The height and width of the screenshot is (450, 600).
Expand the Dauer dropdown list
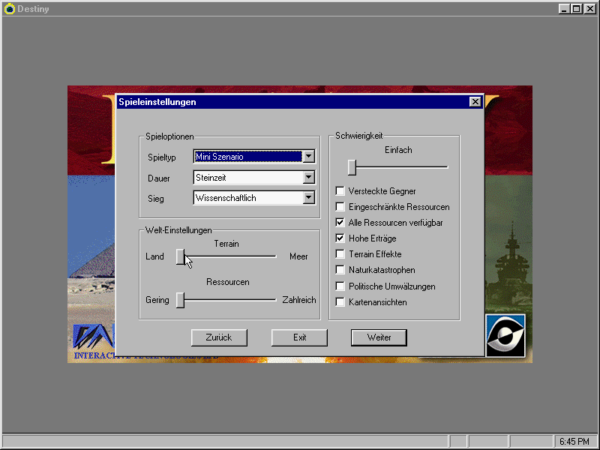point(308,178)
